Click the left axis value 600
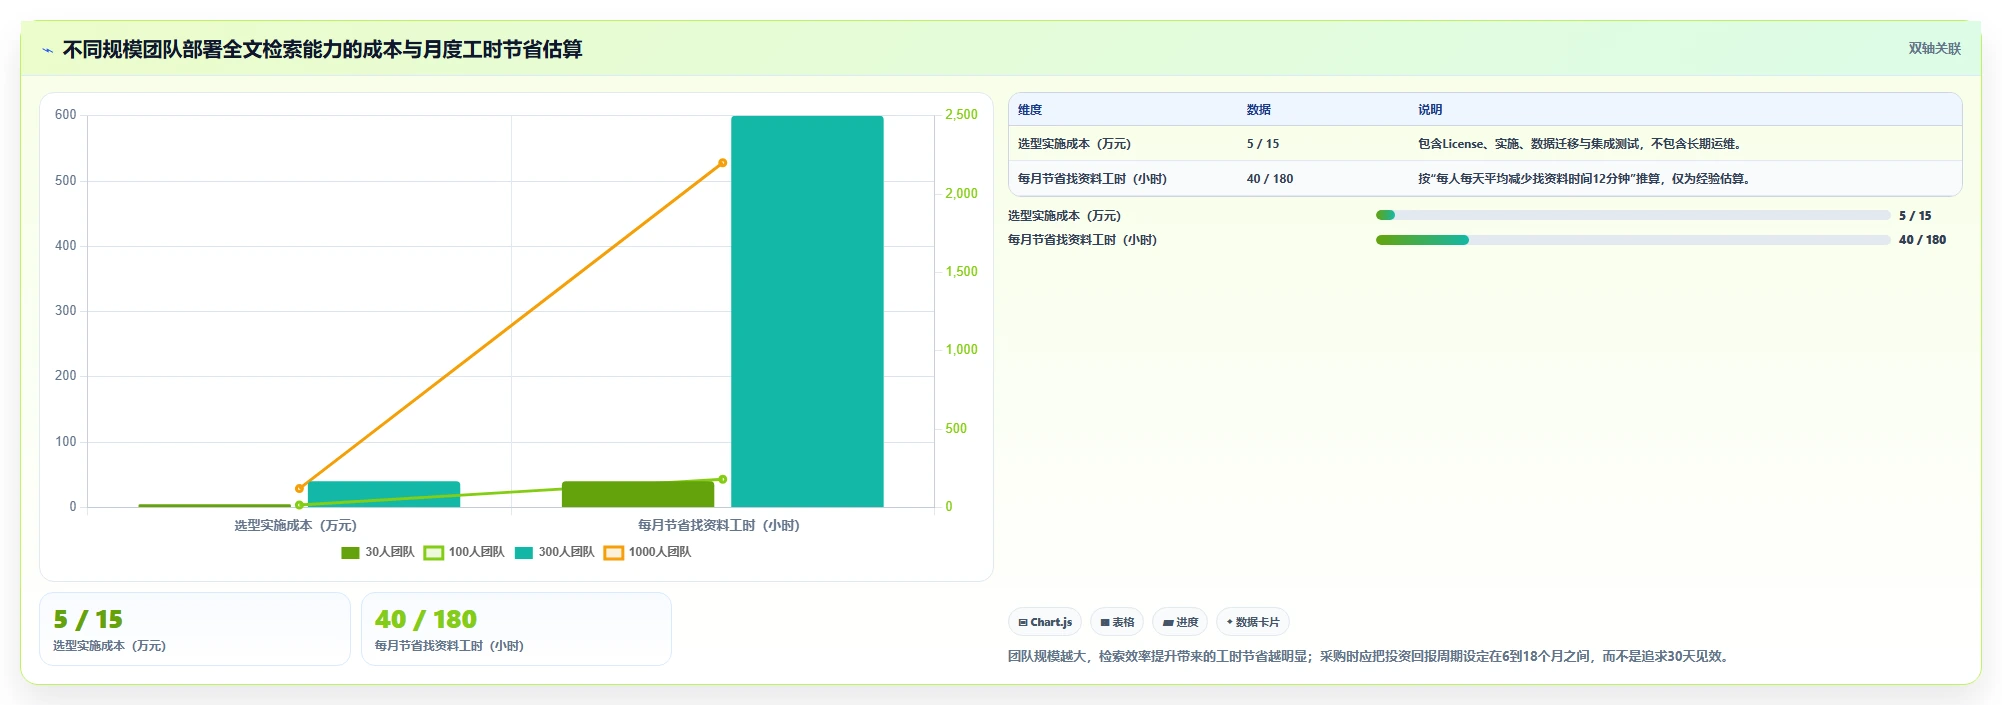Viewport: 2002px width, 705px height. 66,115
